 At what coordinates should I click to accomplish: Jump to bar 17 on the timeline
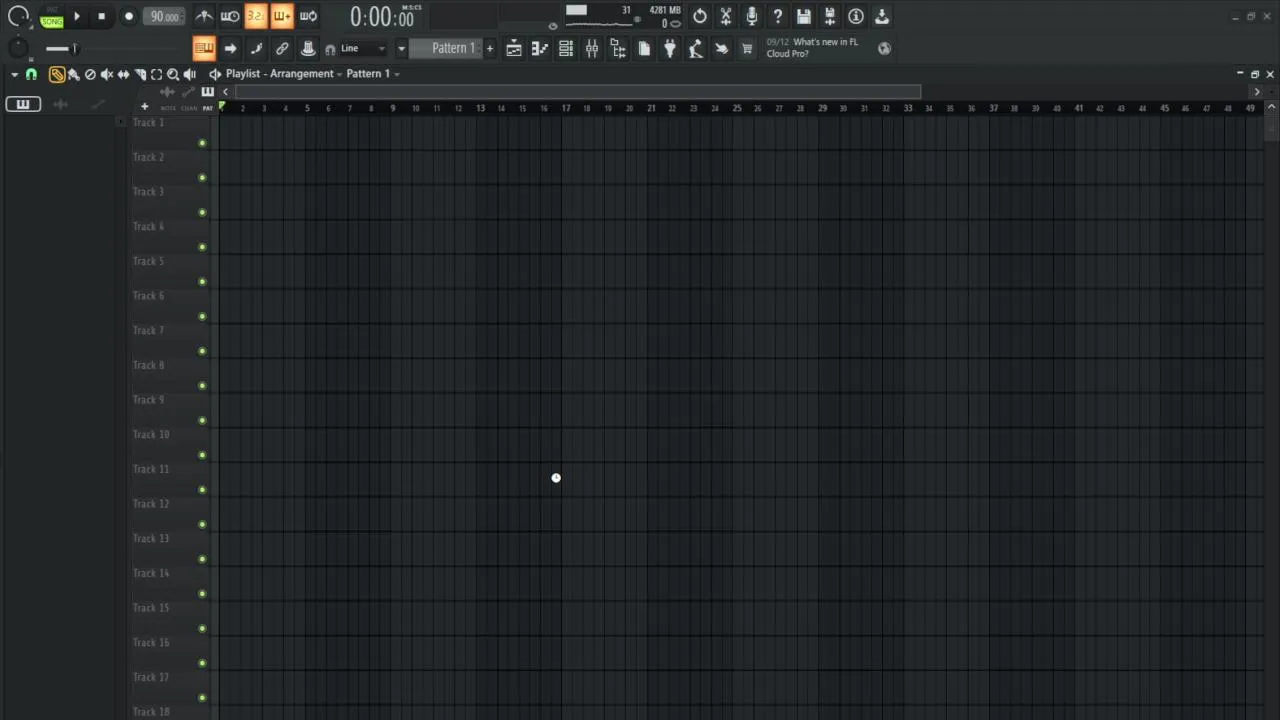point(566,107)
